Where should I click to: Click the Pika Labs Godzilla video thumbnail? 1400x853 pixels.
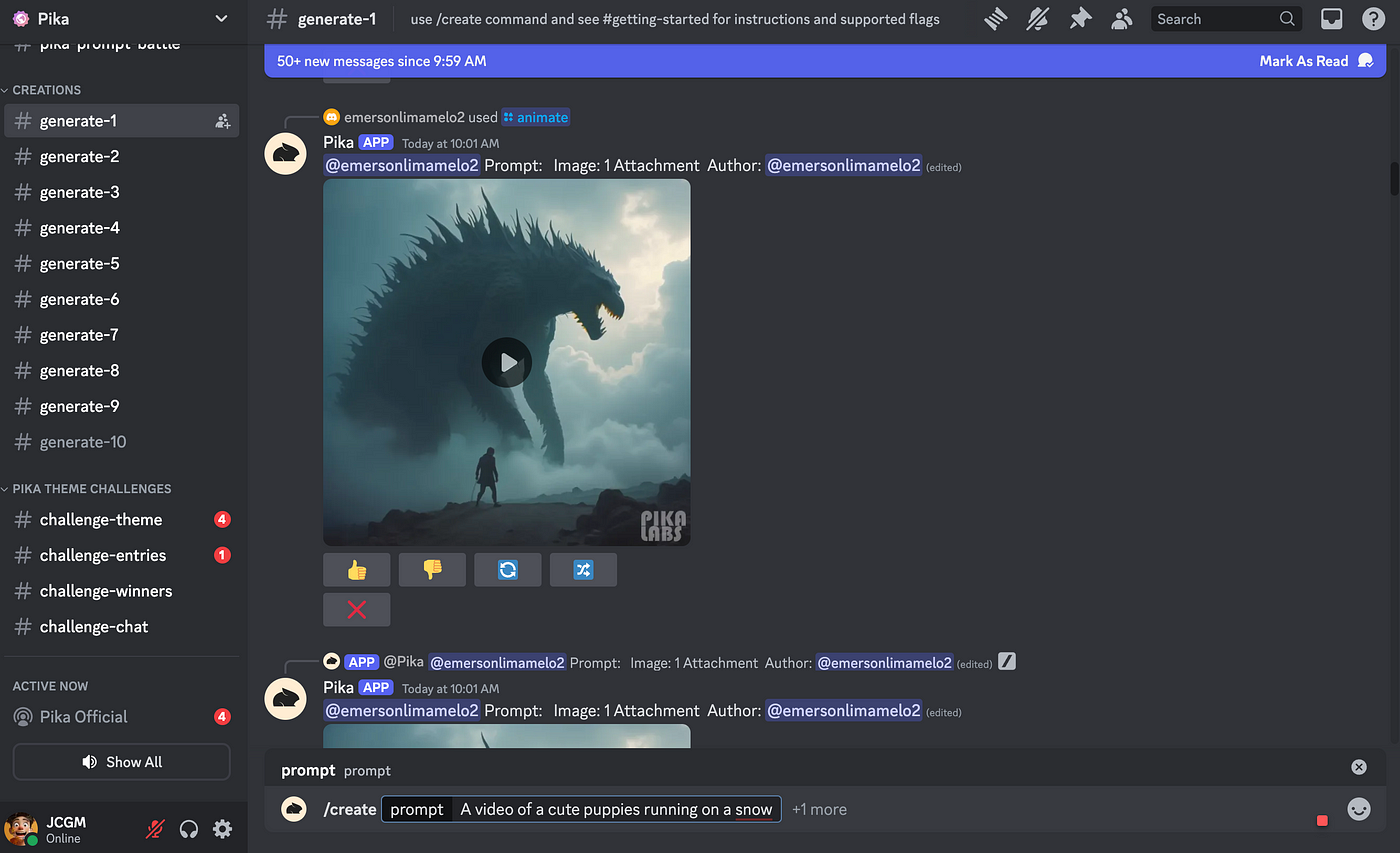(x=507, y=362)
